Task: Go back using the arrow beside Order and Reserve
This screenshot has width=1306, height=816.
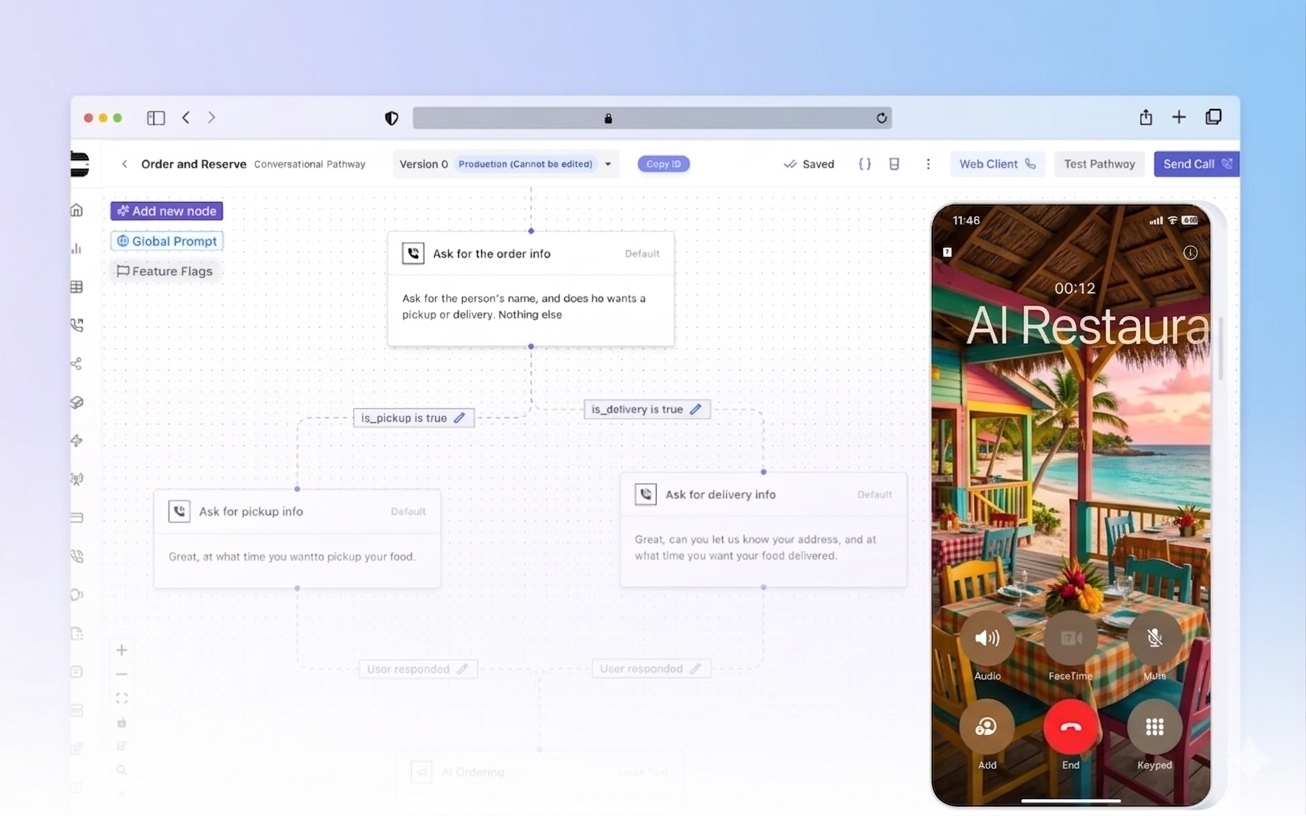Action: [x=124, y=164]
